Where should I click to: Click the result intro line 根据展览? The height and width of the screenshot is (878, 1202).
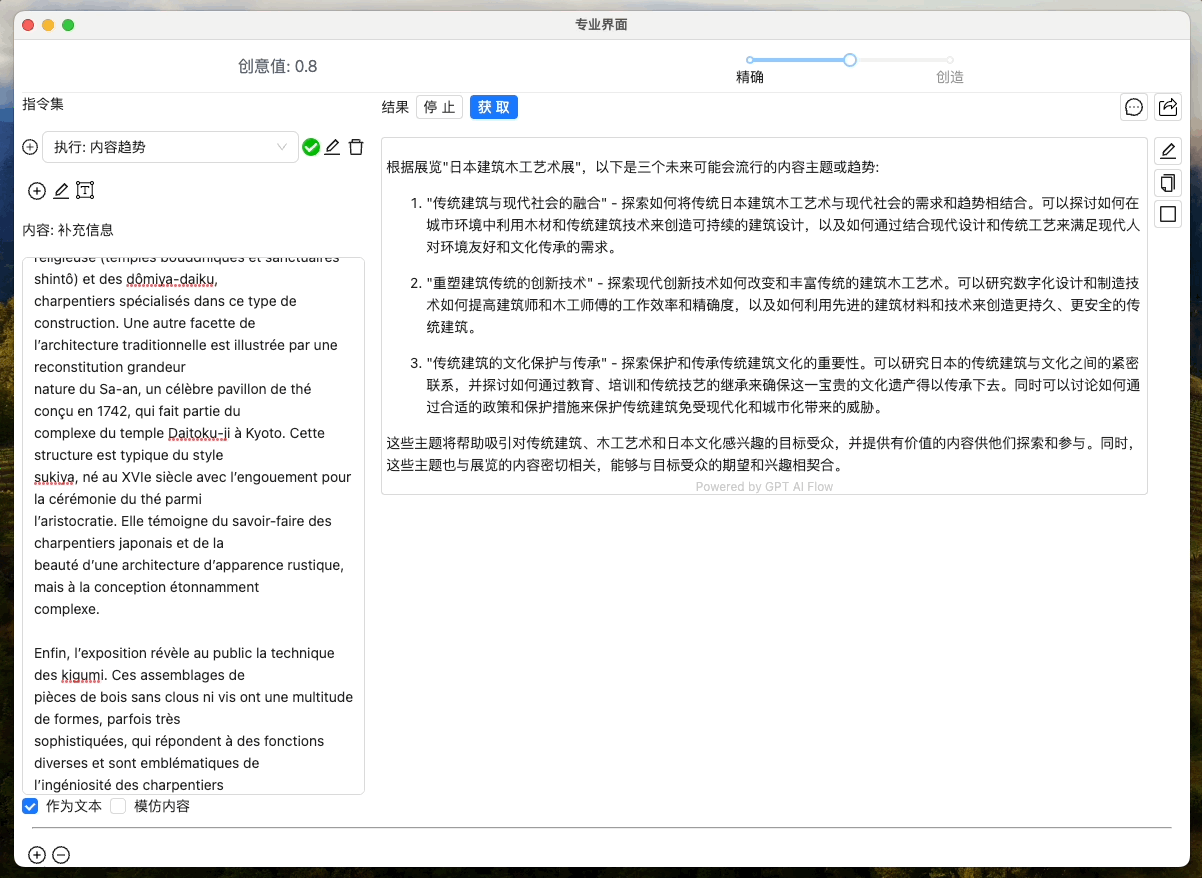coord(633,167)
